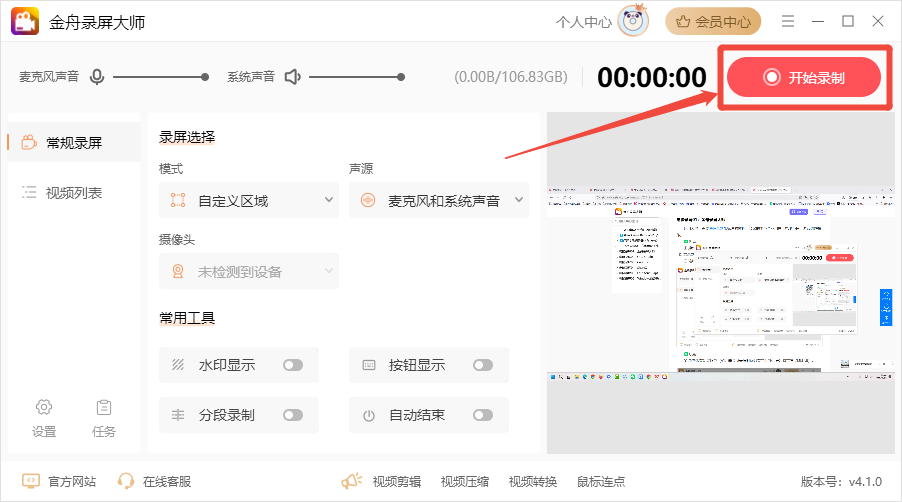
Task: Click the screen preview thumbnail
Action: pyautogui.click(x=721, y=283)
